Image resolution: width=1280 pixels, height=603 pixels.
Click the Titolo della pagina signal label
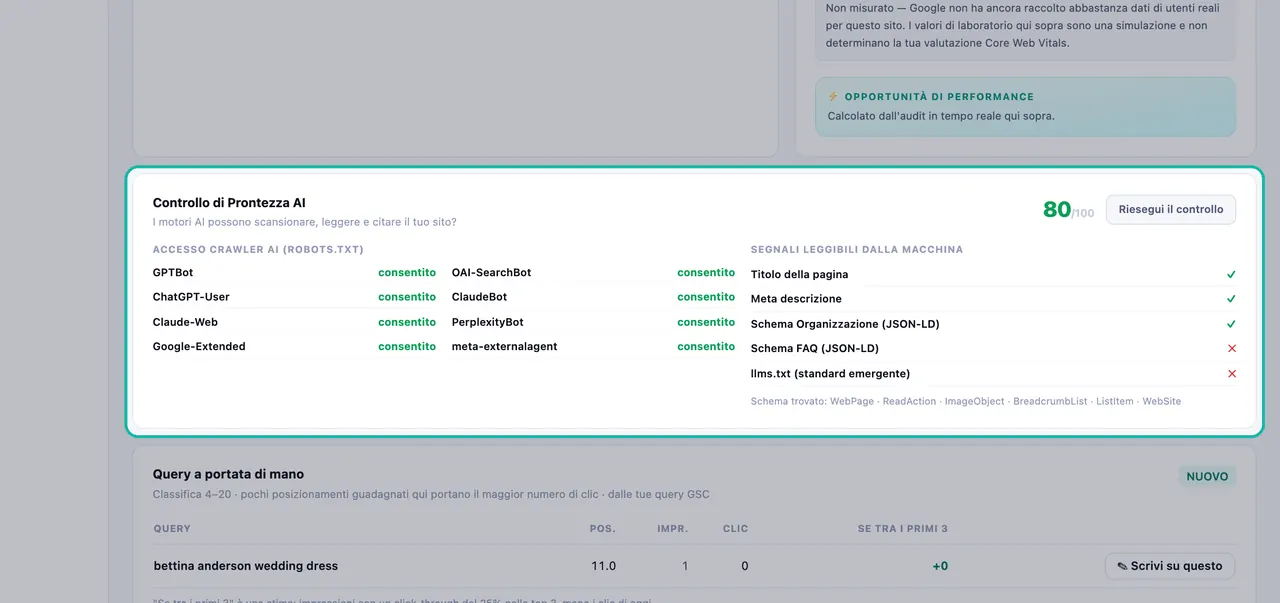(799, 274)
